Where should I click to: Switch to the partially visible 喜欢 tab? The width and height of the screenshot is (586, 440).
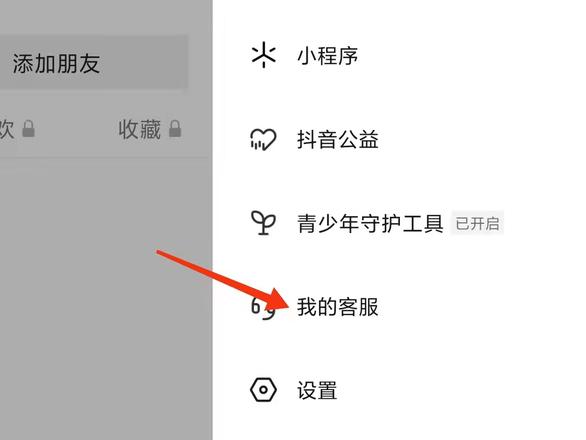[7, 129]
